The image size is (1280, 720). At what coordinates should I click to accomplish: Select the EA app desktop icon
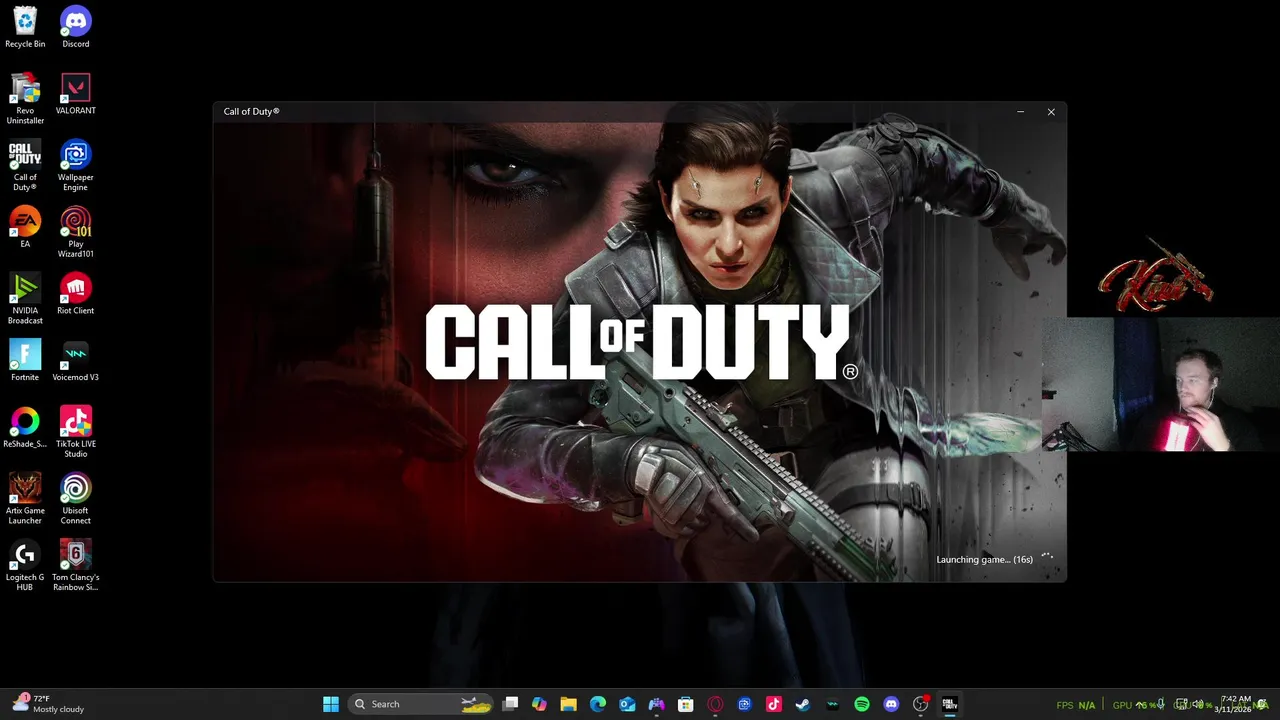click(x=25, y=227)
